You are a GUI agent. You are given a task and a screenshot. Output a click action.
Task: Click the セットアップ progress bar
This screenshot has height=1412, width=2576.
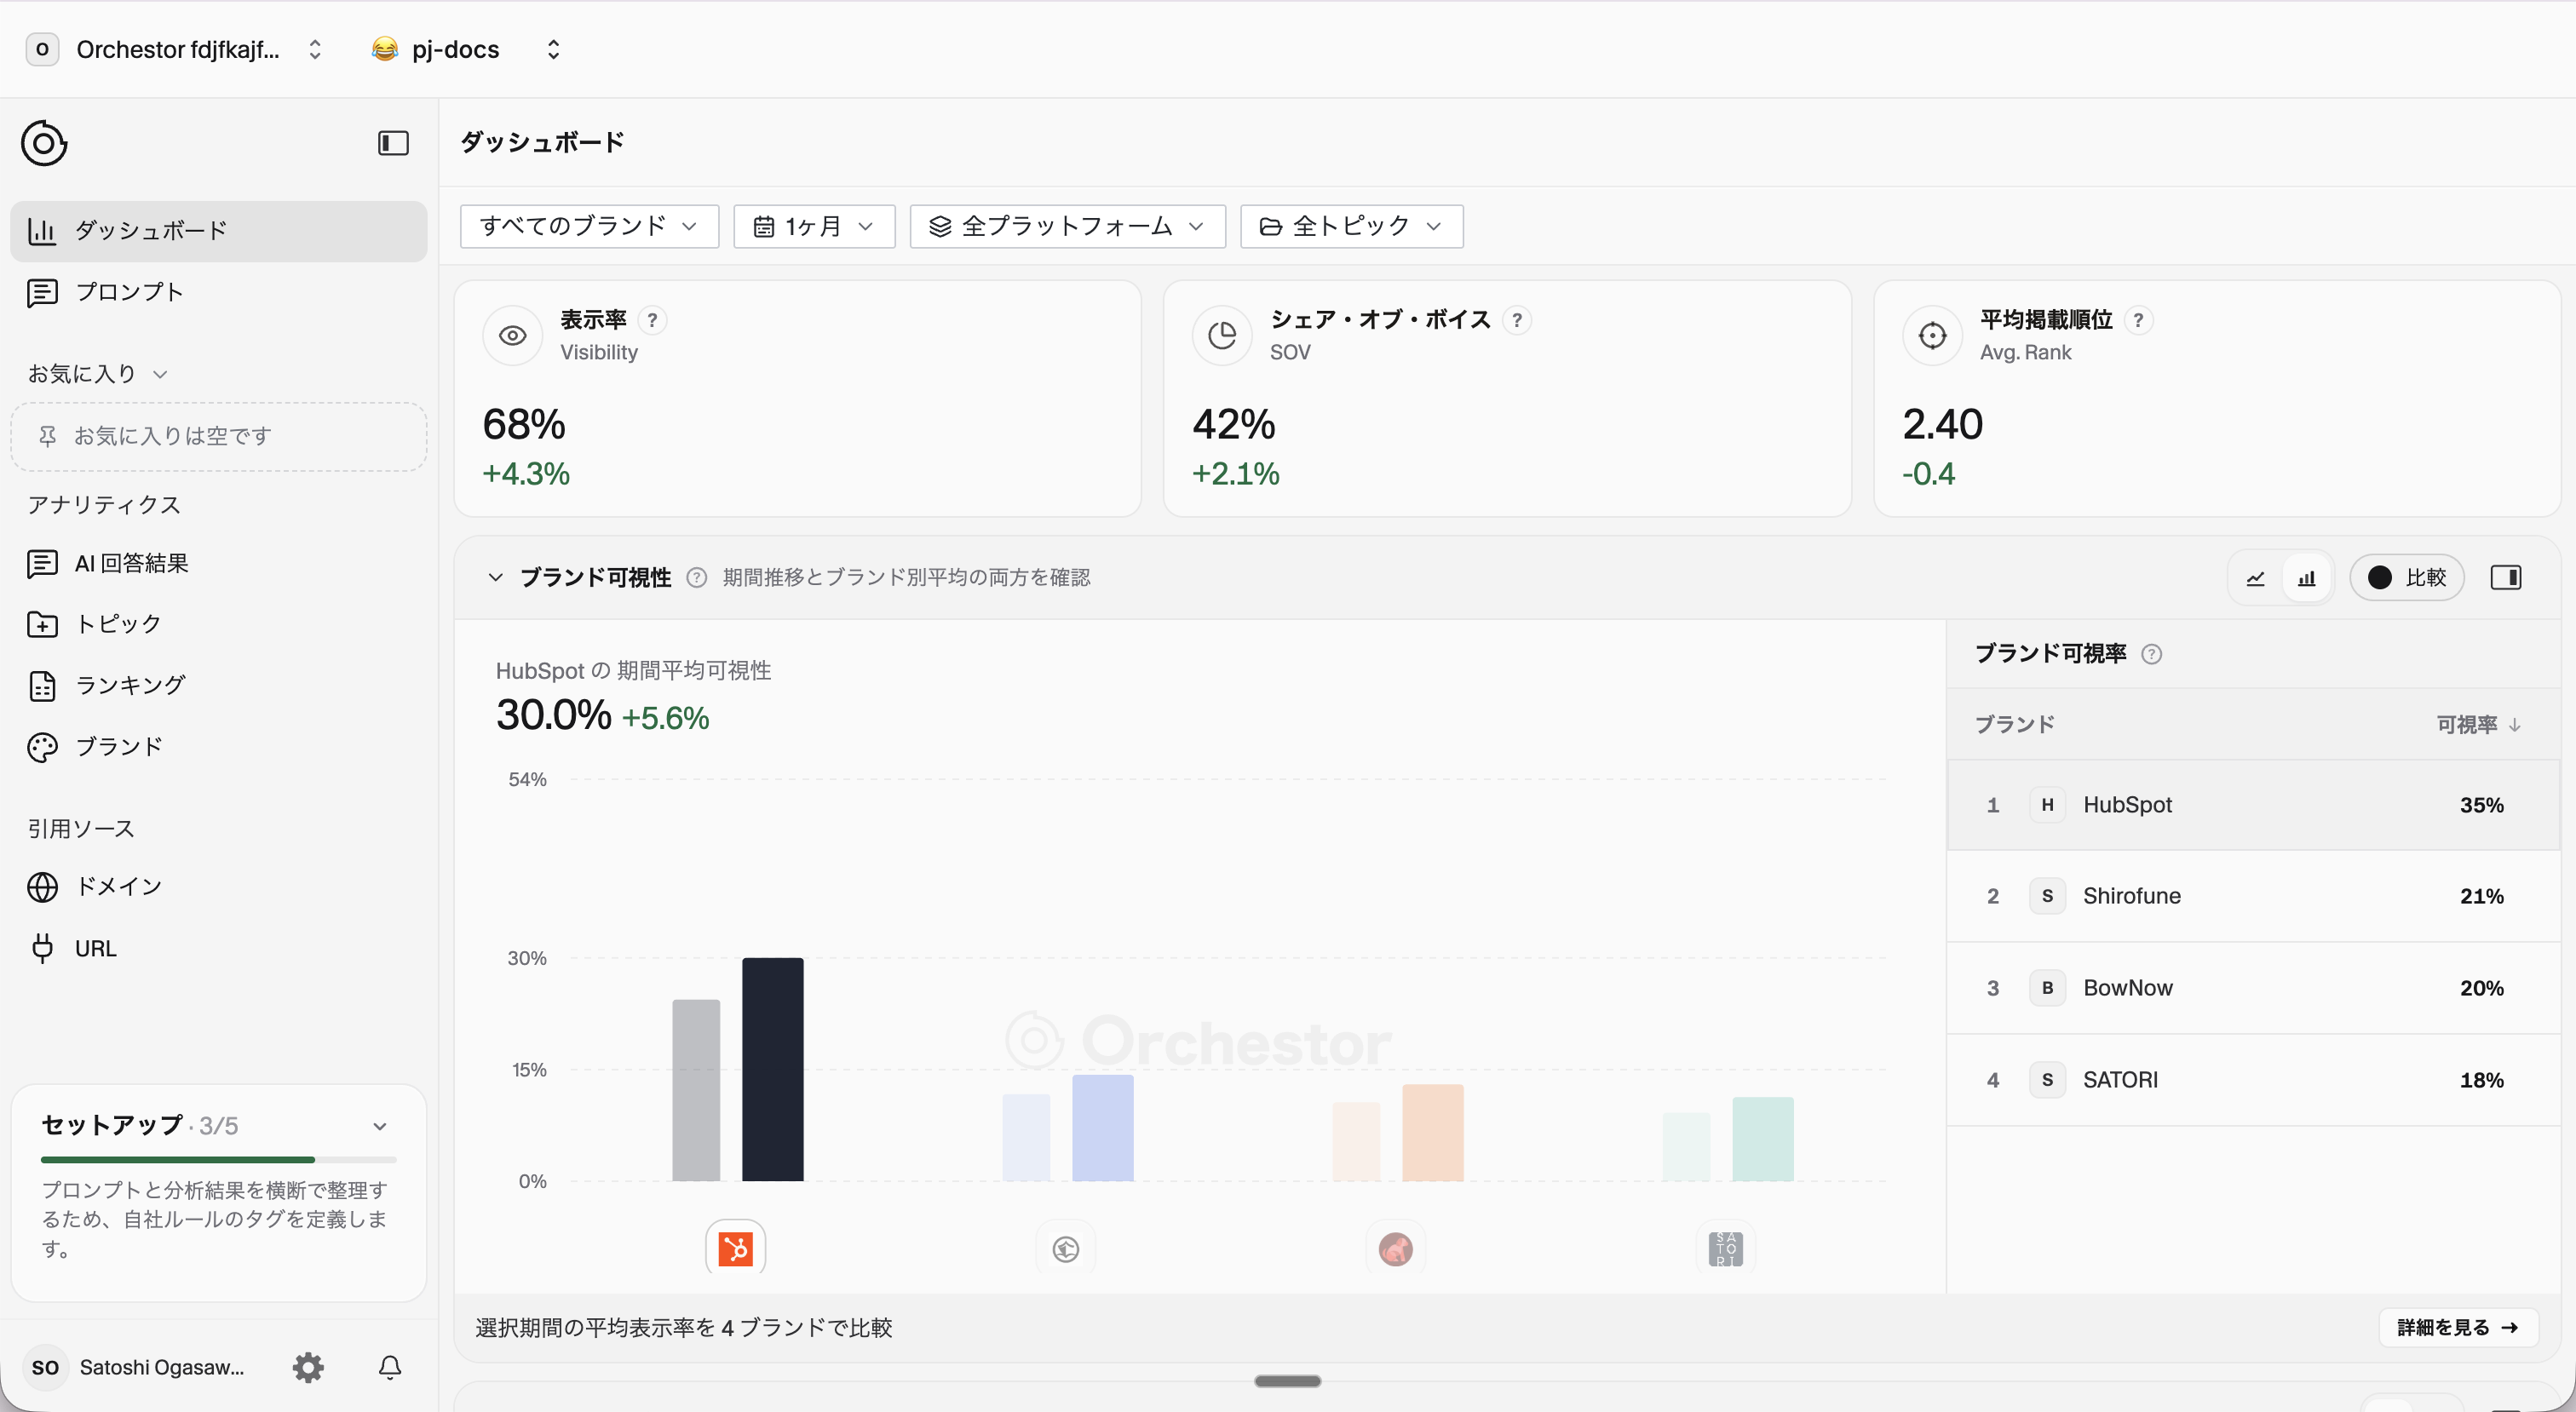[218, 1160]
